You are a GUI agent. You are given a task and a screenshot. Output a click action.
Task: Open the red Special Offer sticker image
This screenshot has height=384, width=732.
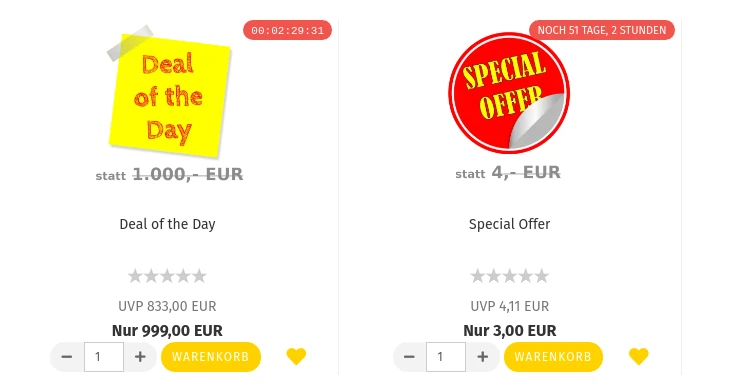509,92
